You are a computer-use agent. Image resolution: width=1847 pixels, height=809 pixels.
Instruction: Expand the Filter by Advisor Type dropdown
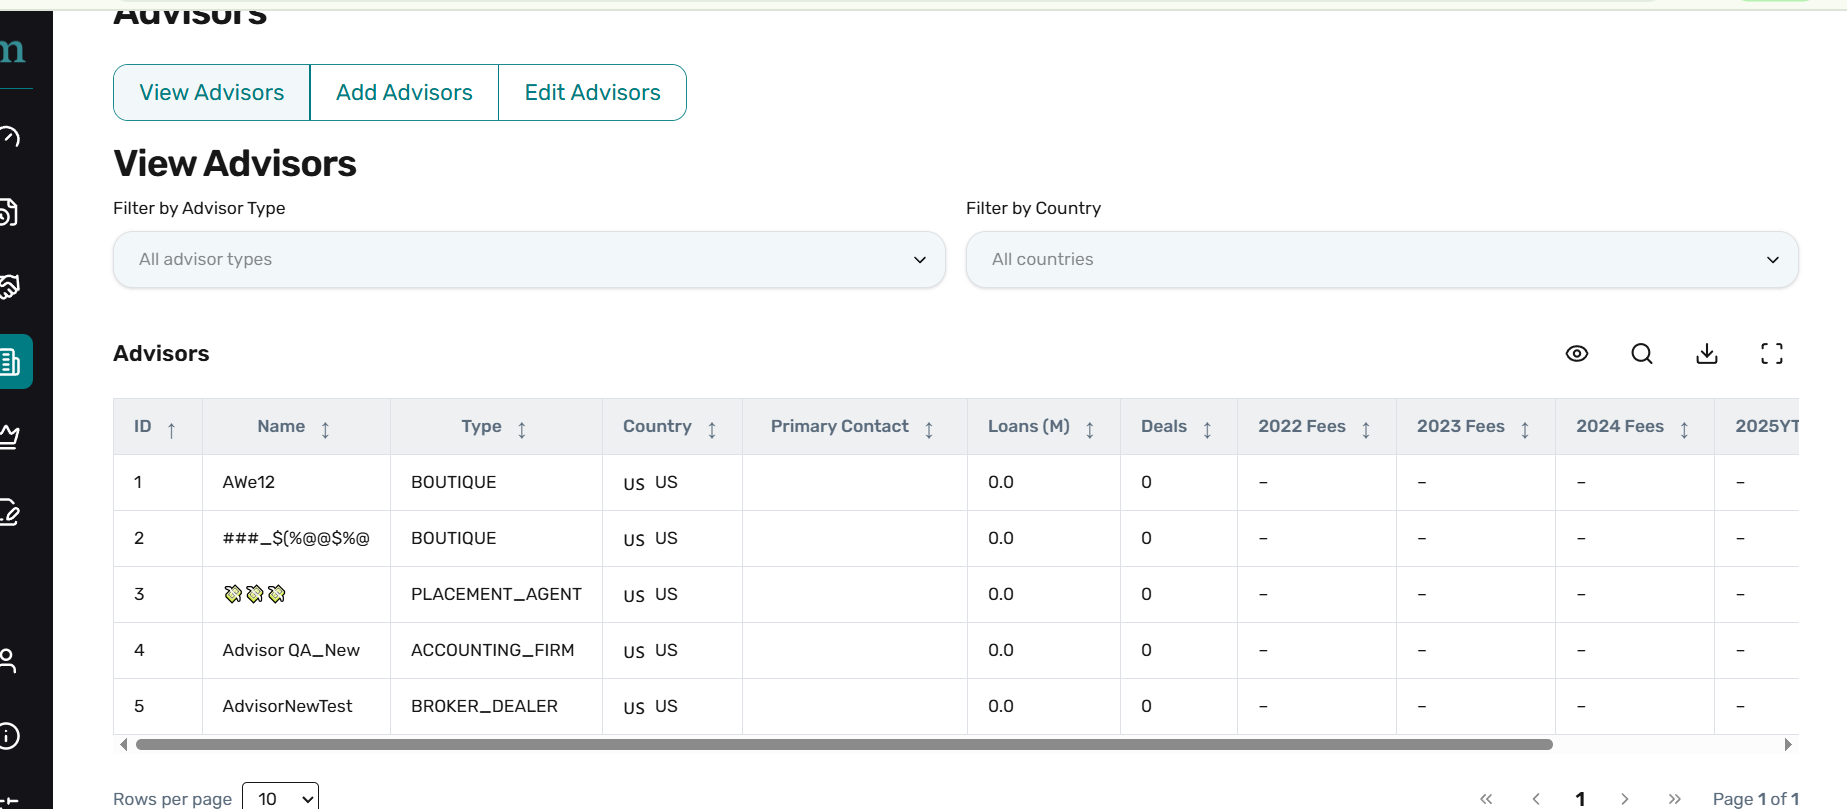tap(529, 260)
